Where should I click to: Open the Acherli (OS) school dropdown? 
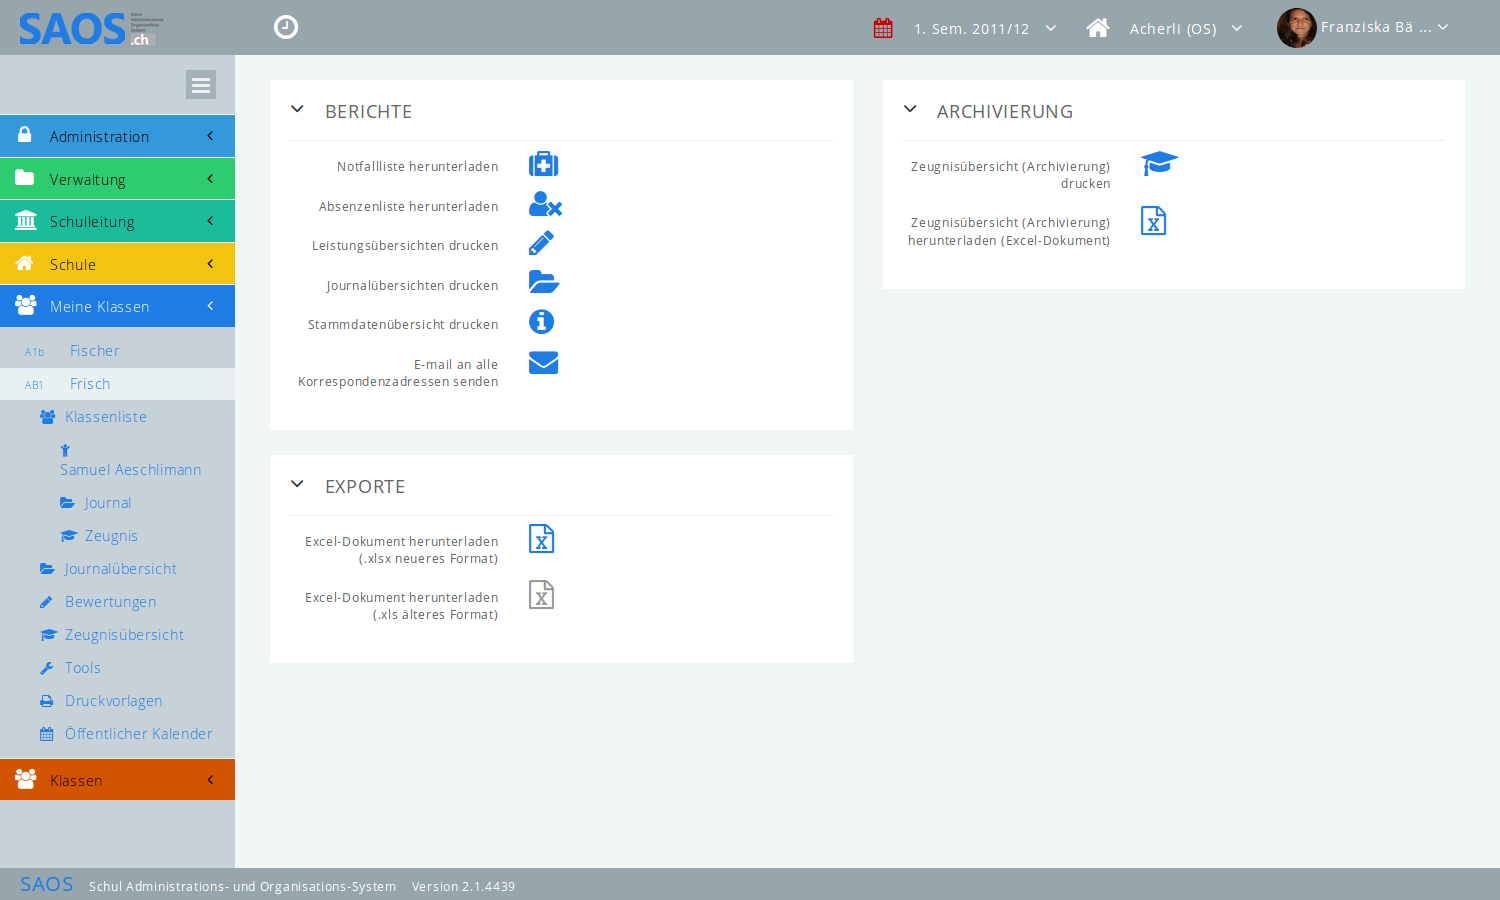[x=1186, y=29]
